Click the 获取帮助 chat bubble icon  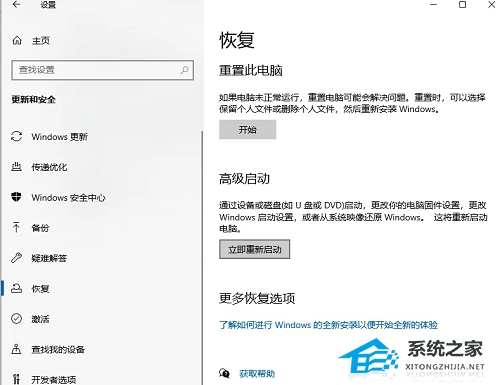coord(224,373)
